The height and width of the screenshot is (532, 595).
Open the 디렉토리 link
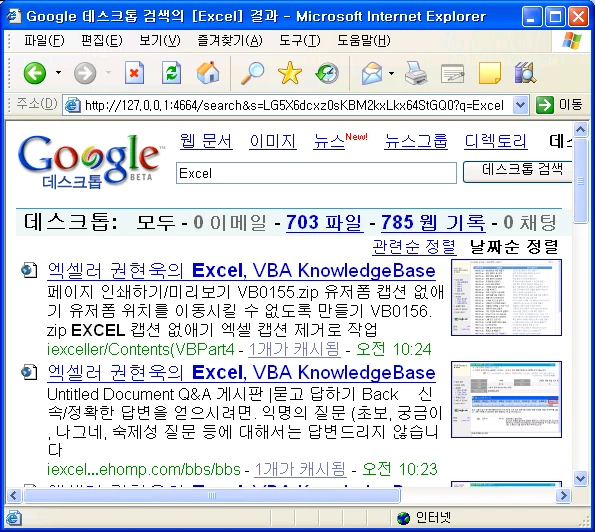[x=495, y=141]
